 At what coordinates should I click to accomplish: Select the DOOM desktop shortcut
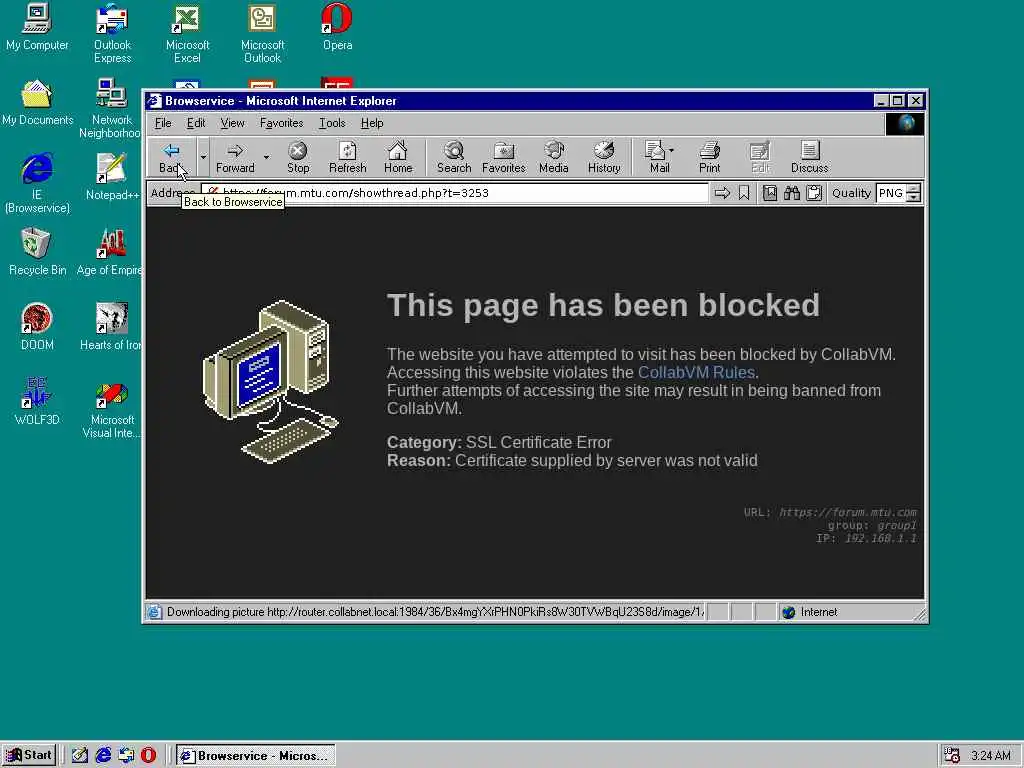coord(37,327)
